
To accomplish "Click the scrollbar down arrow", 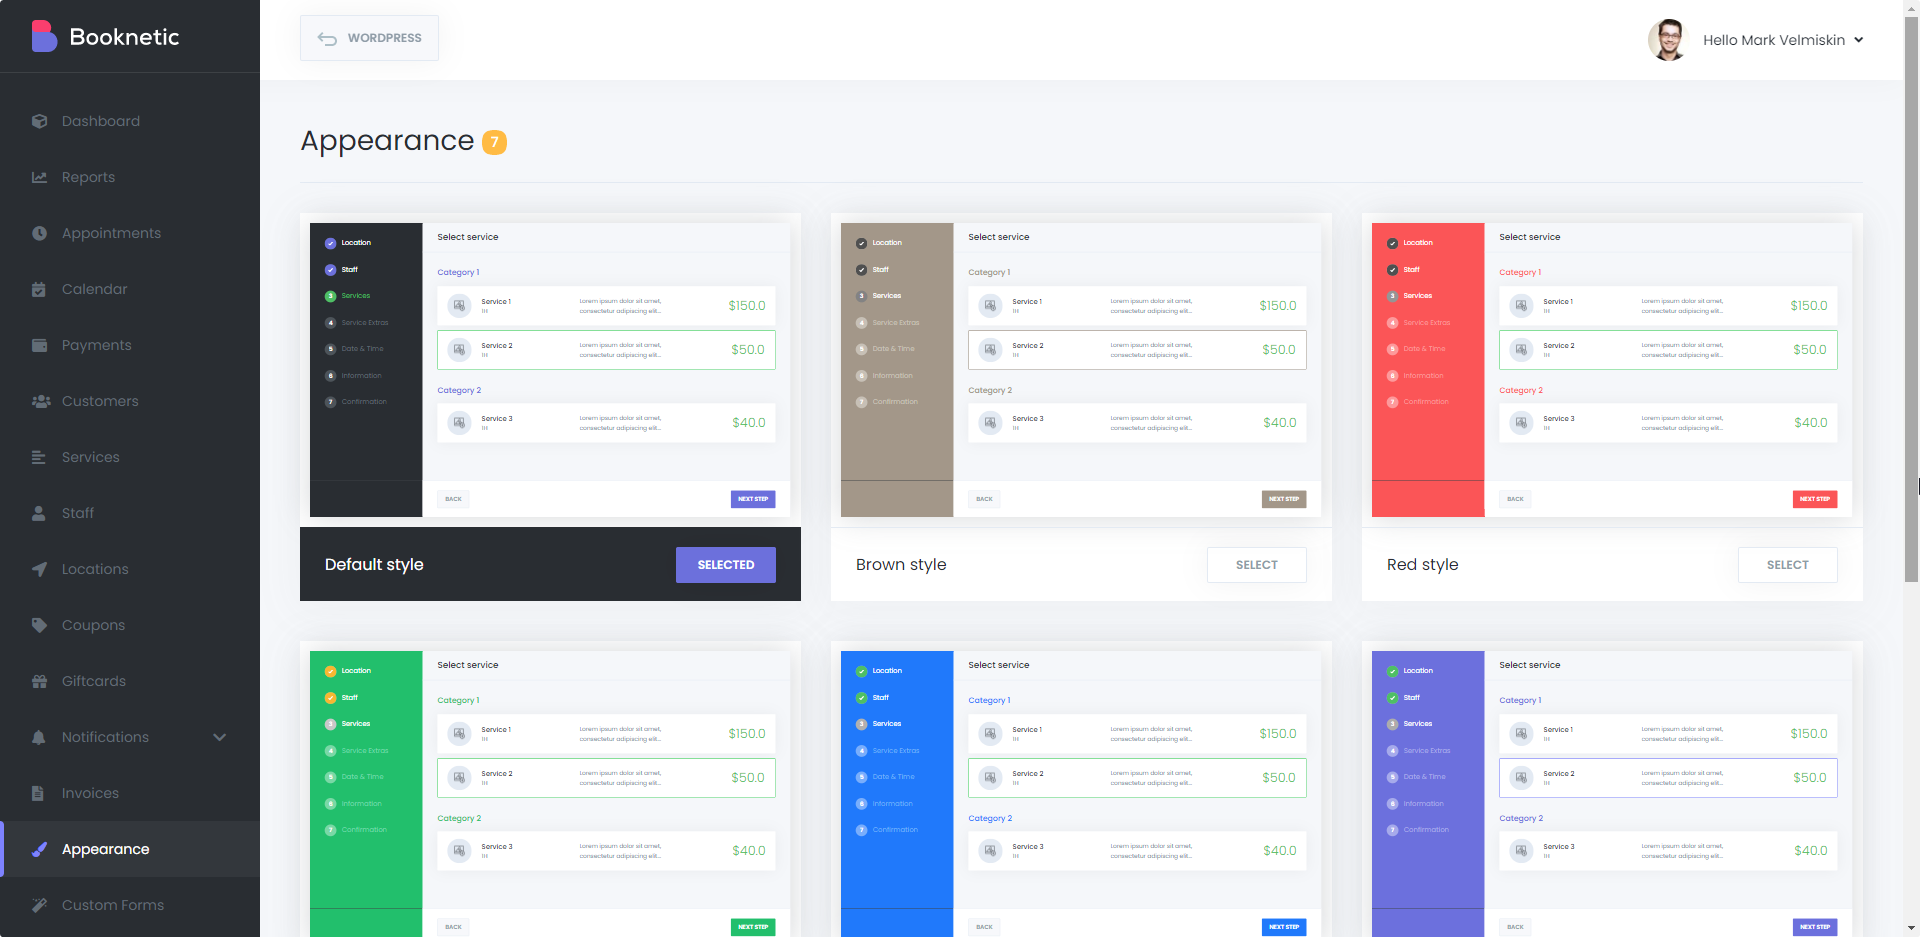I will pos(1911,929).
